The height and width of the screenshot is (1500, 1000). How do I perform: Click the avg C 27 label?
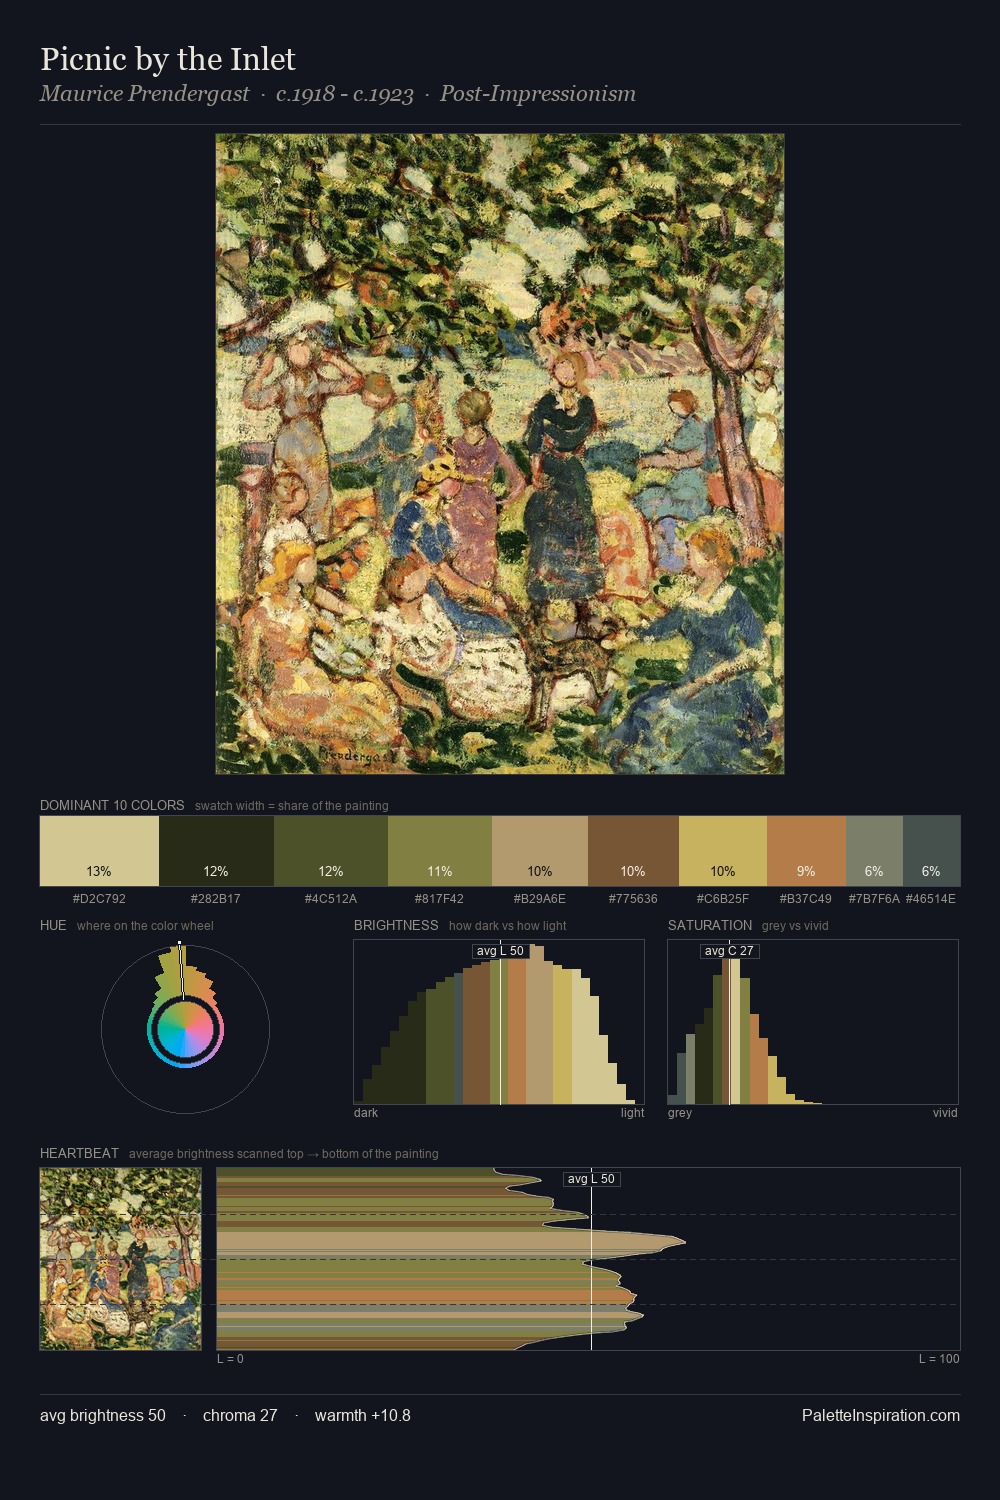pyautogui.click(x=729, y=951)
